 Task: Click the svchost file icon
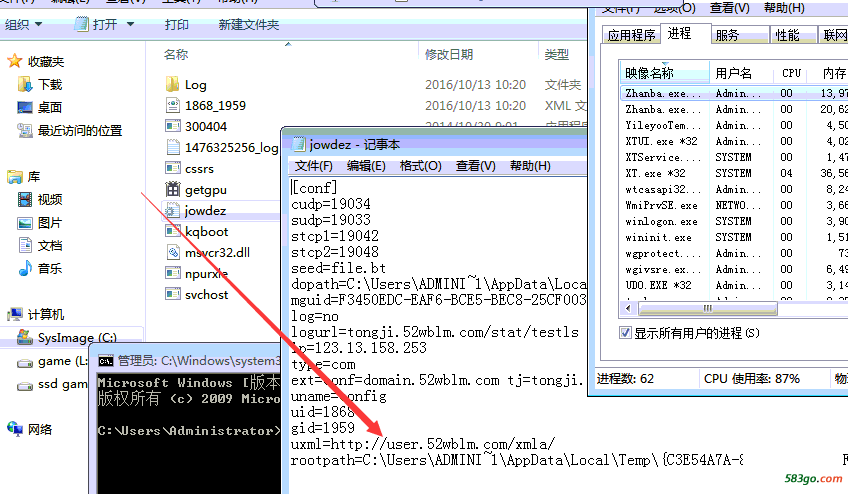coord(170,295)
